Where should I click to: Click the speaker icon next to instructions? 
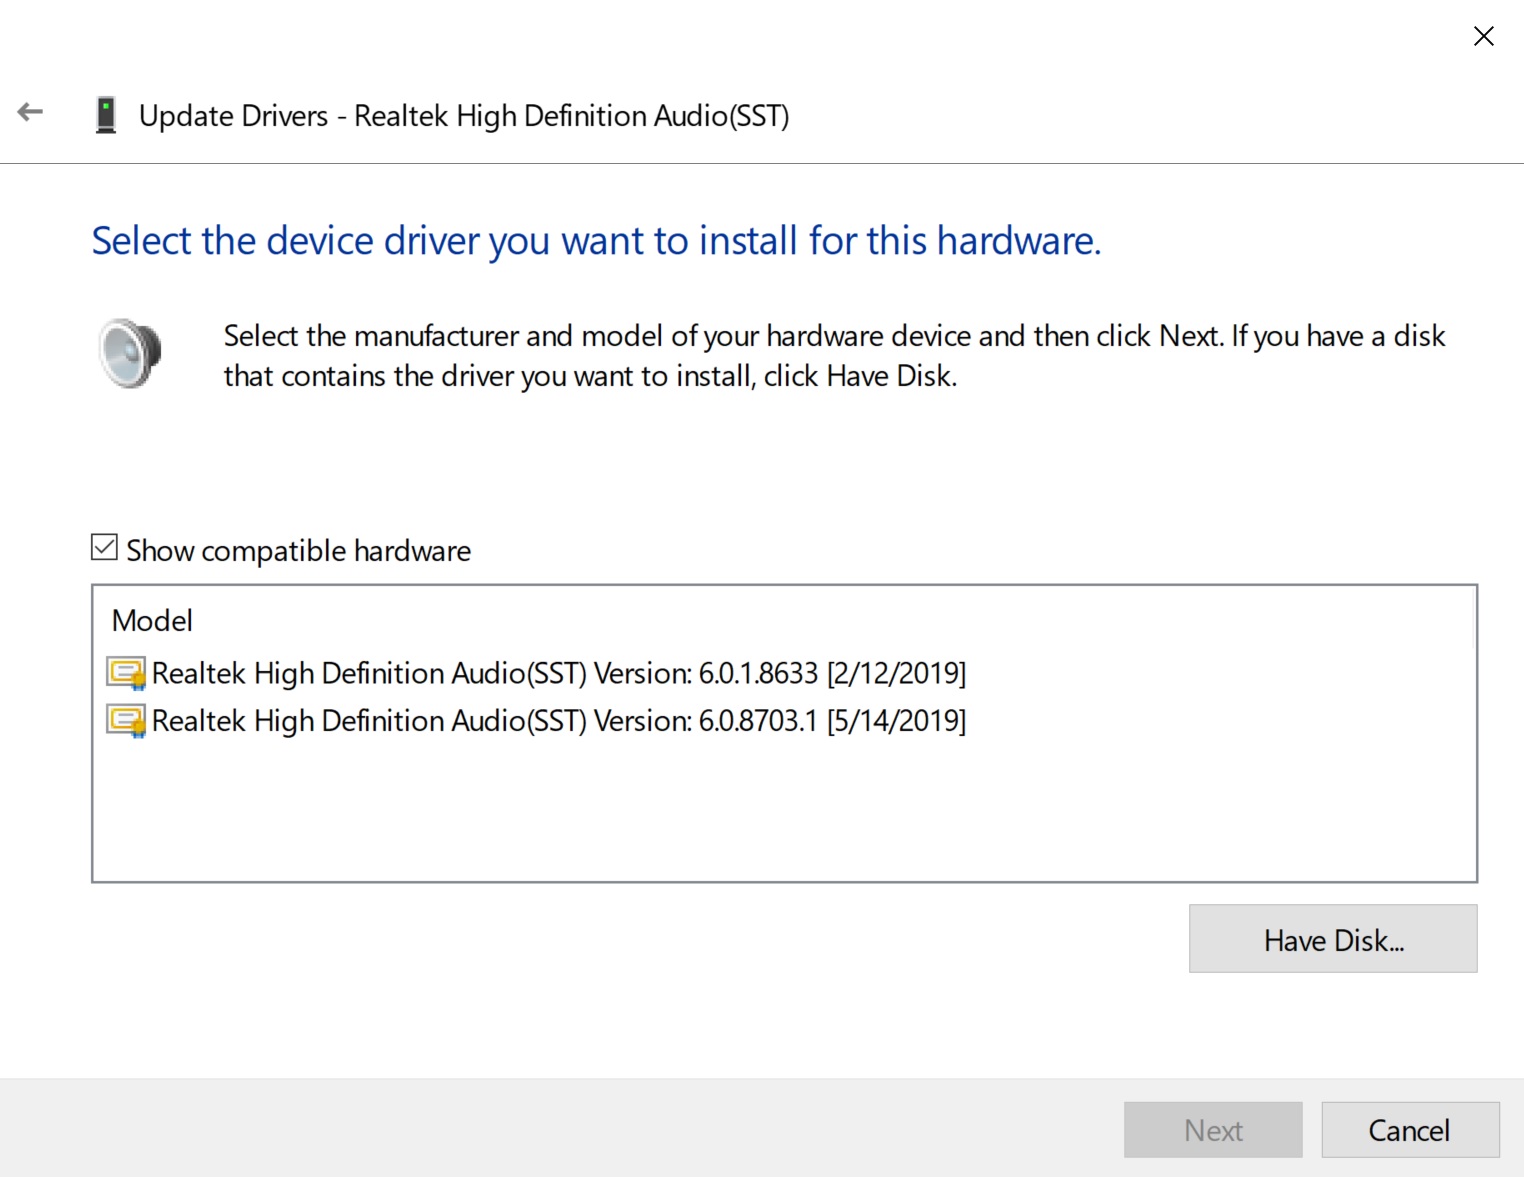click(130, 352)
